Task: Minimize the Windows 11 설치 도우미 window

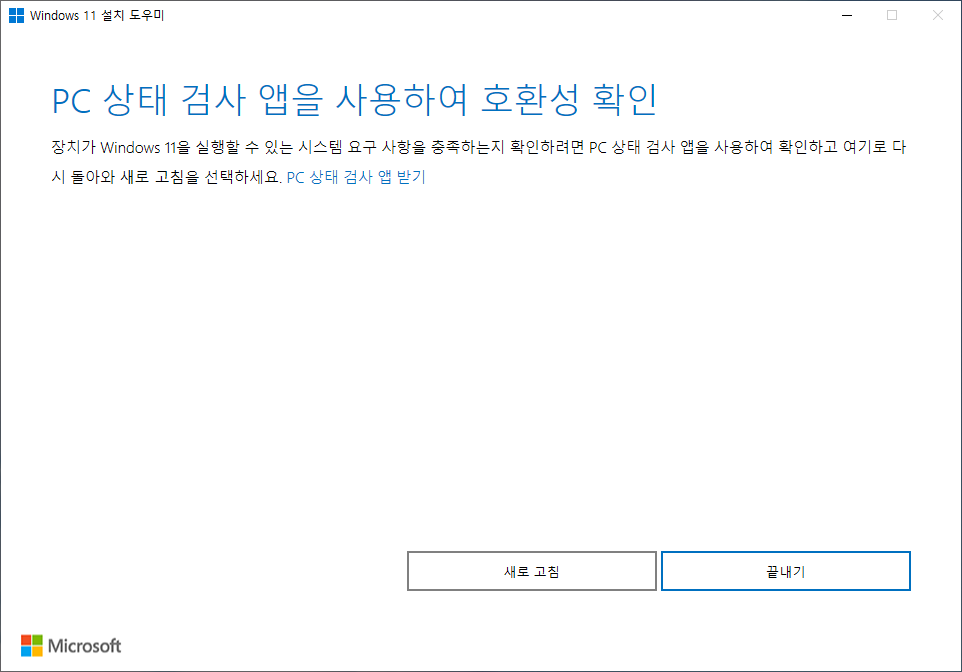Action: click(847, 15)
